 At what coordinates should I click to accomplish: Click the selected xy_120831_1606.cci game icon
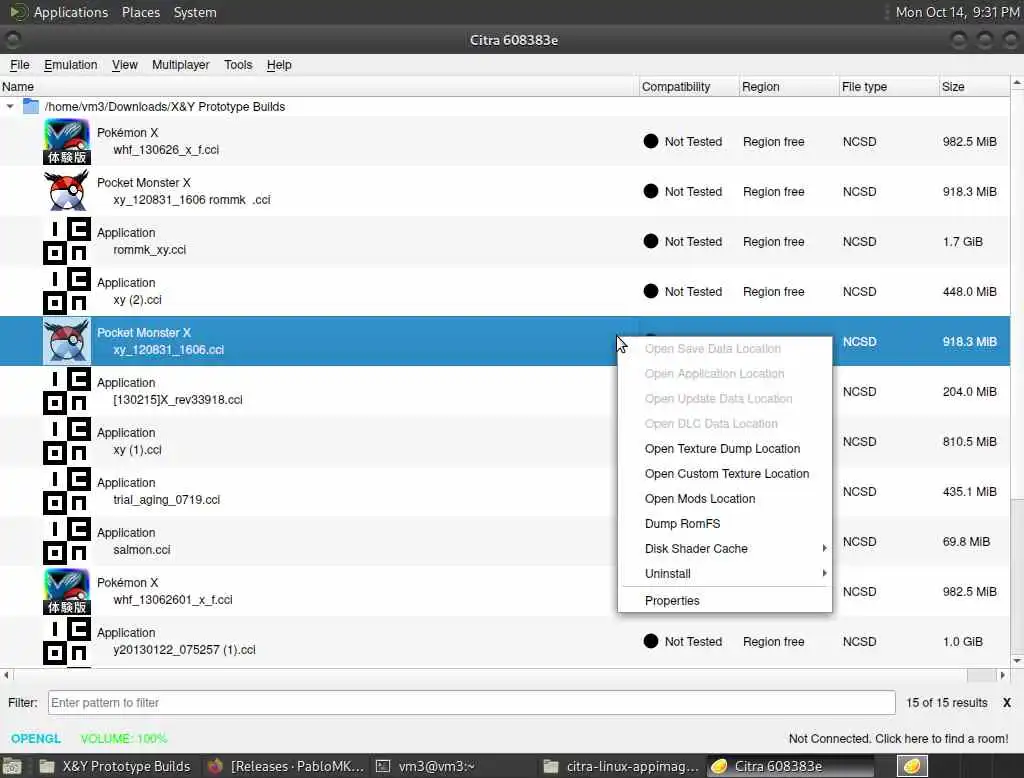[67, 341]
